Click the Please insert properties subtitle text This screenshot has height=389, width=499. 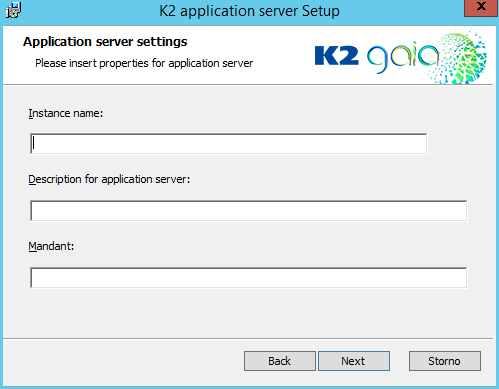click(144, 63)
